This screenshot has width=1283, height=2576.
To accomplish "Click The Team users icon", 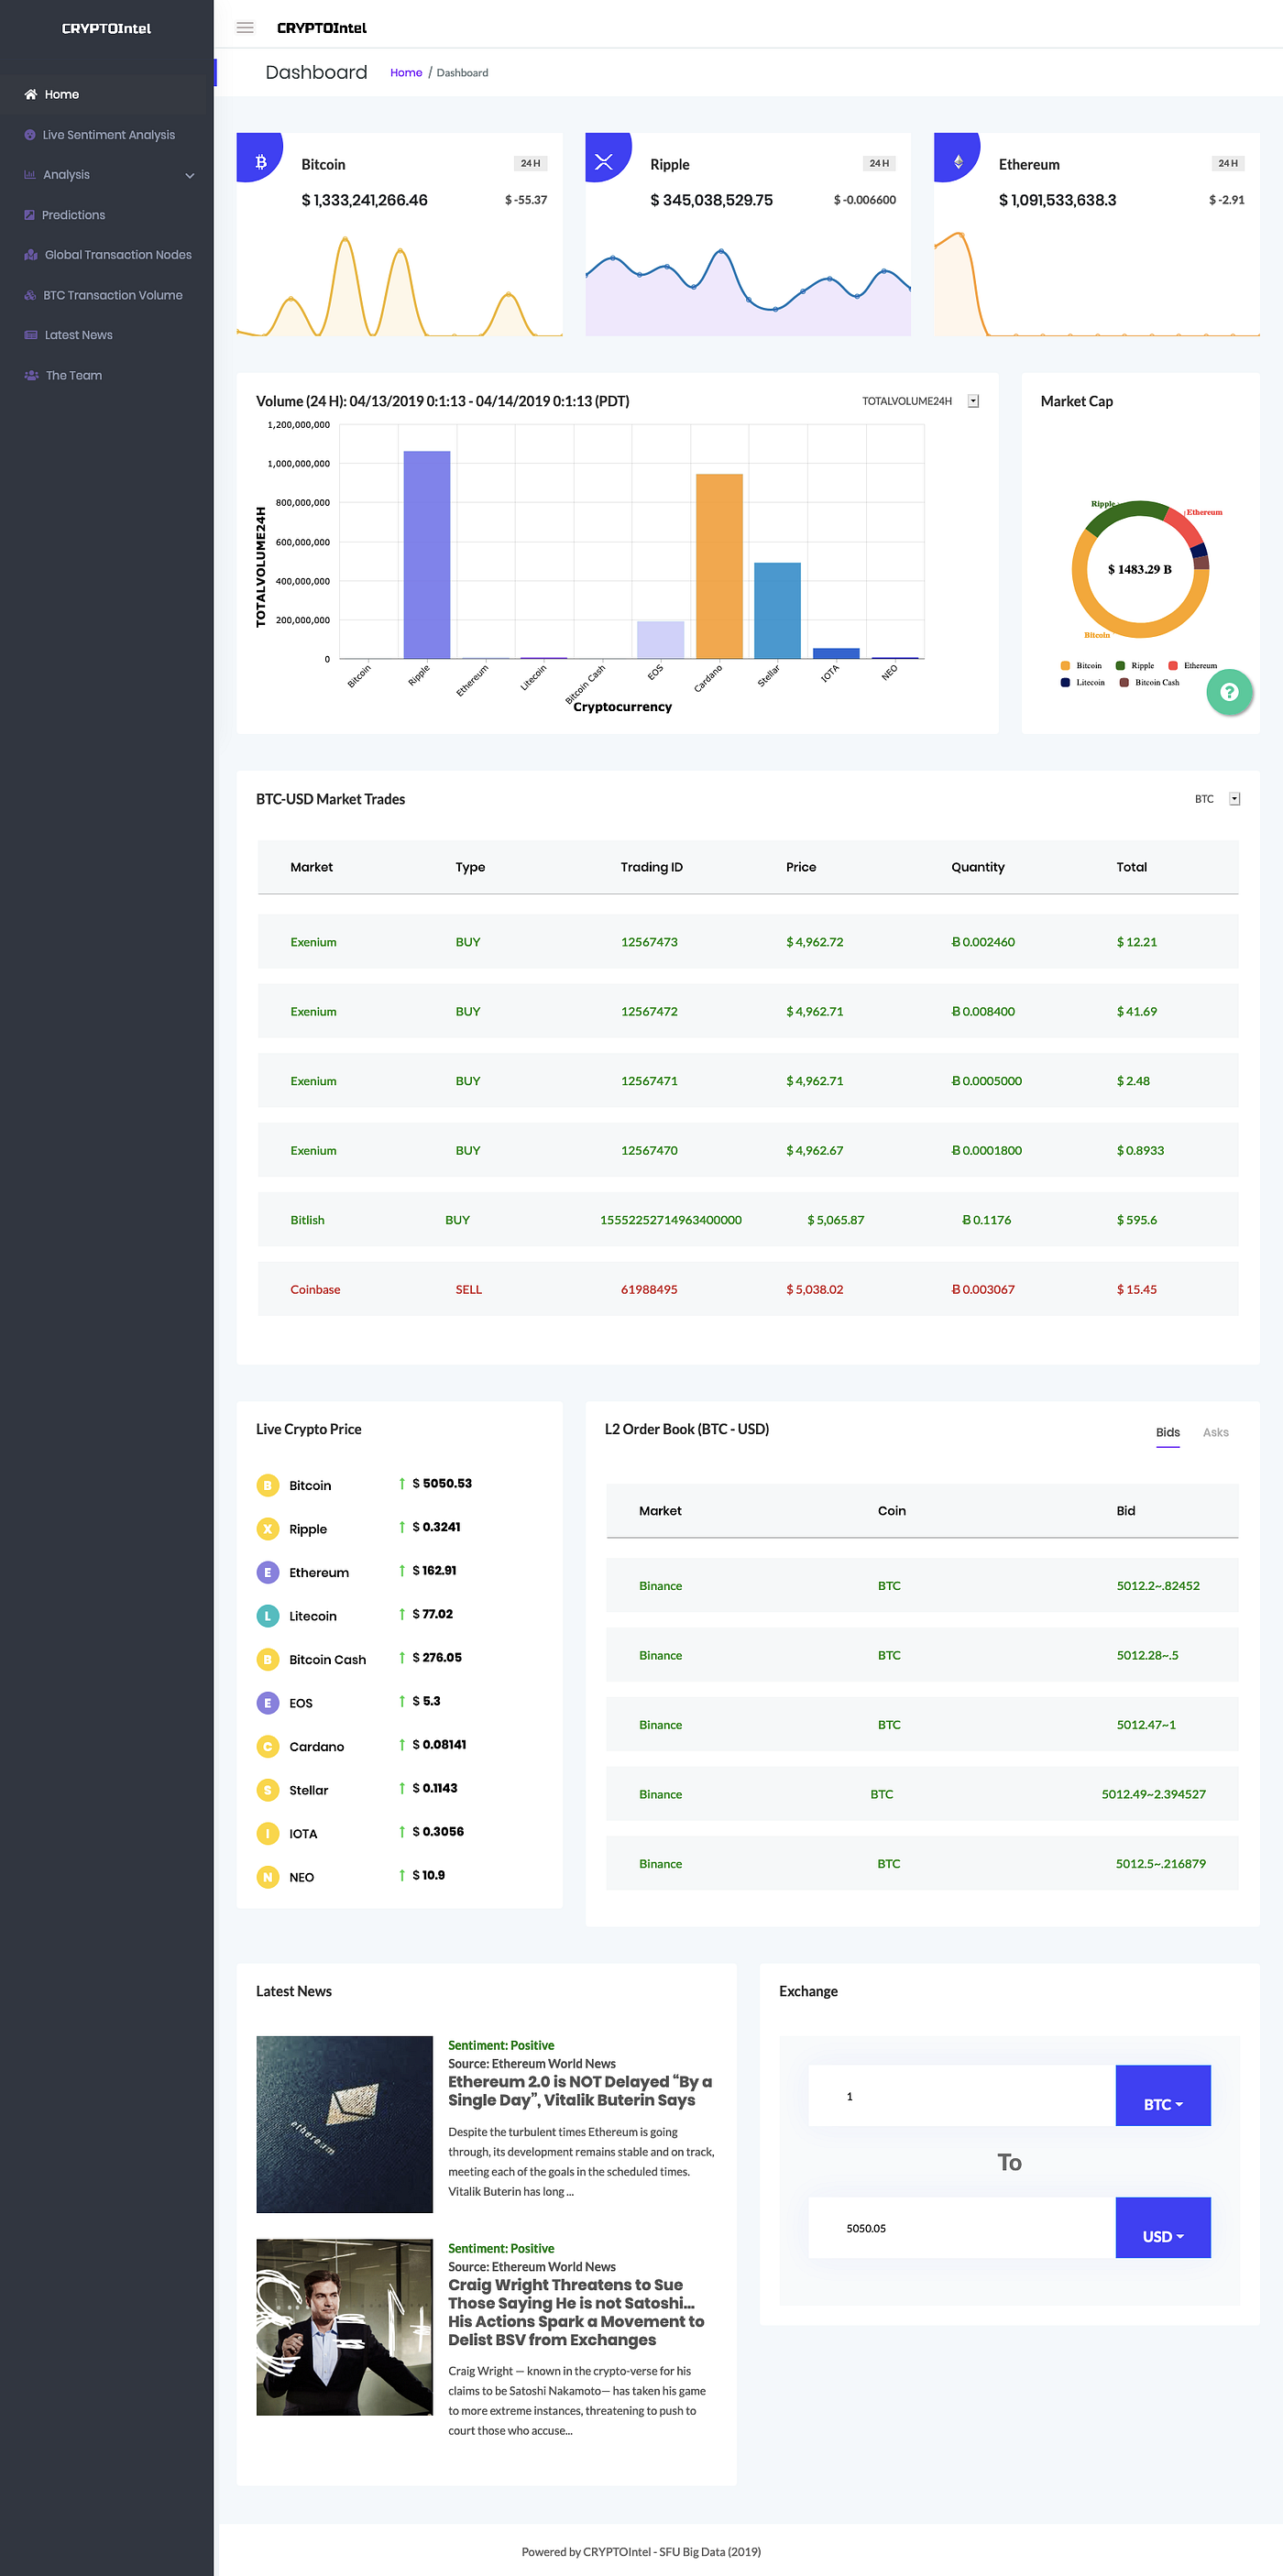I will 31,375.
